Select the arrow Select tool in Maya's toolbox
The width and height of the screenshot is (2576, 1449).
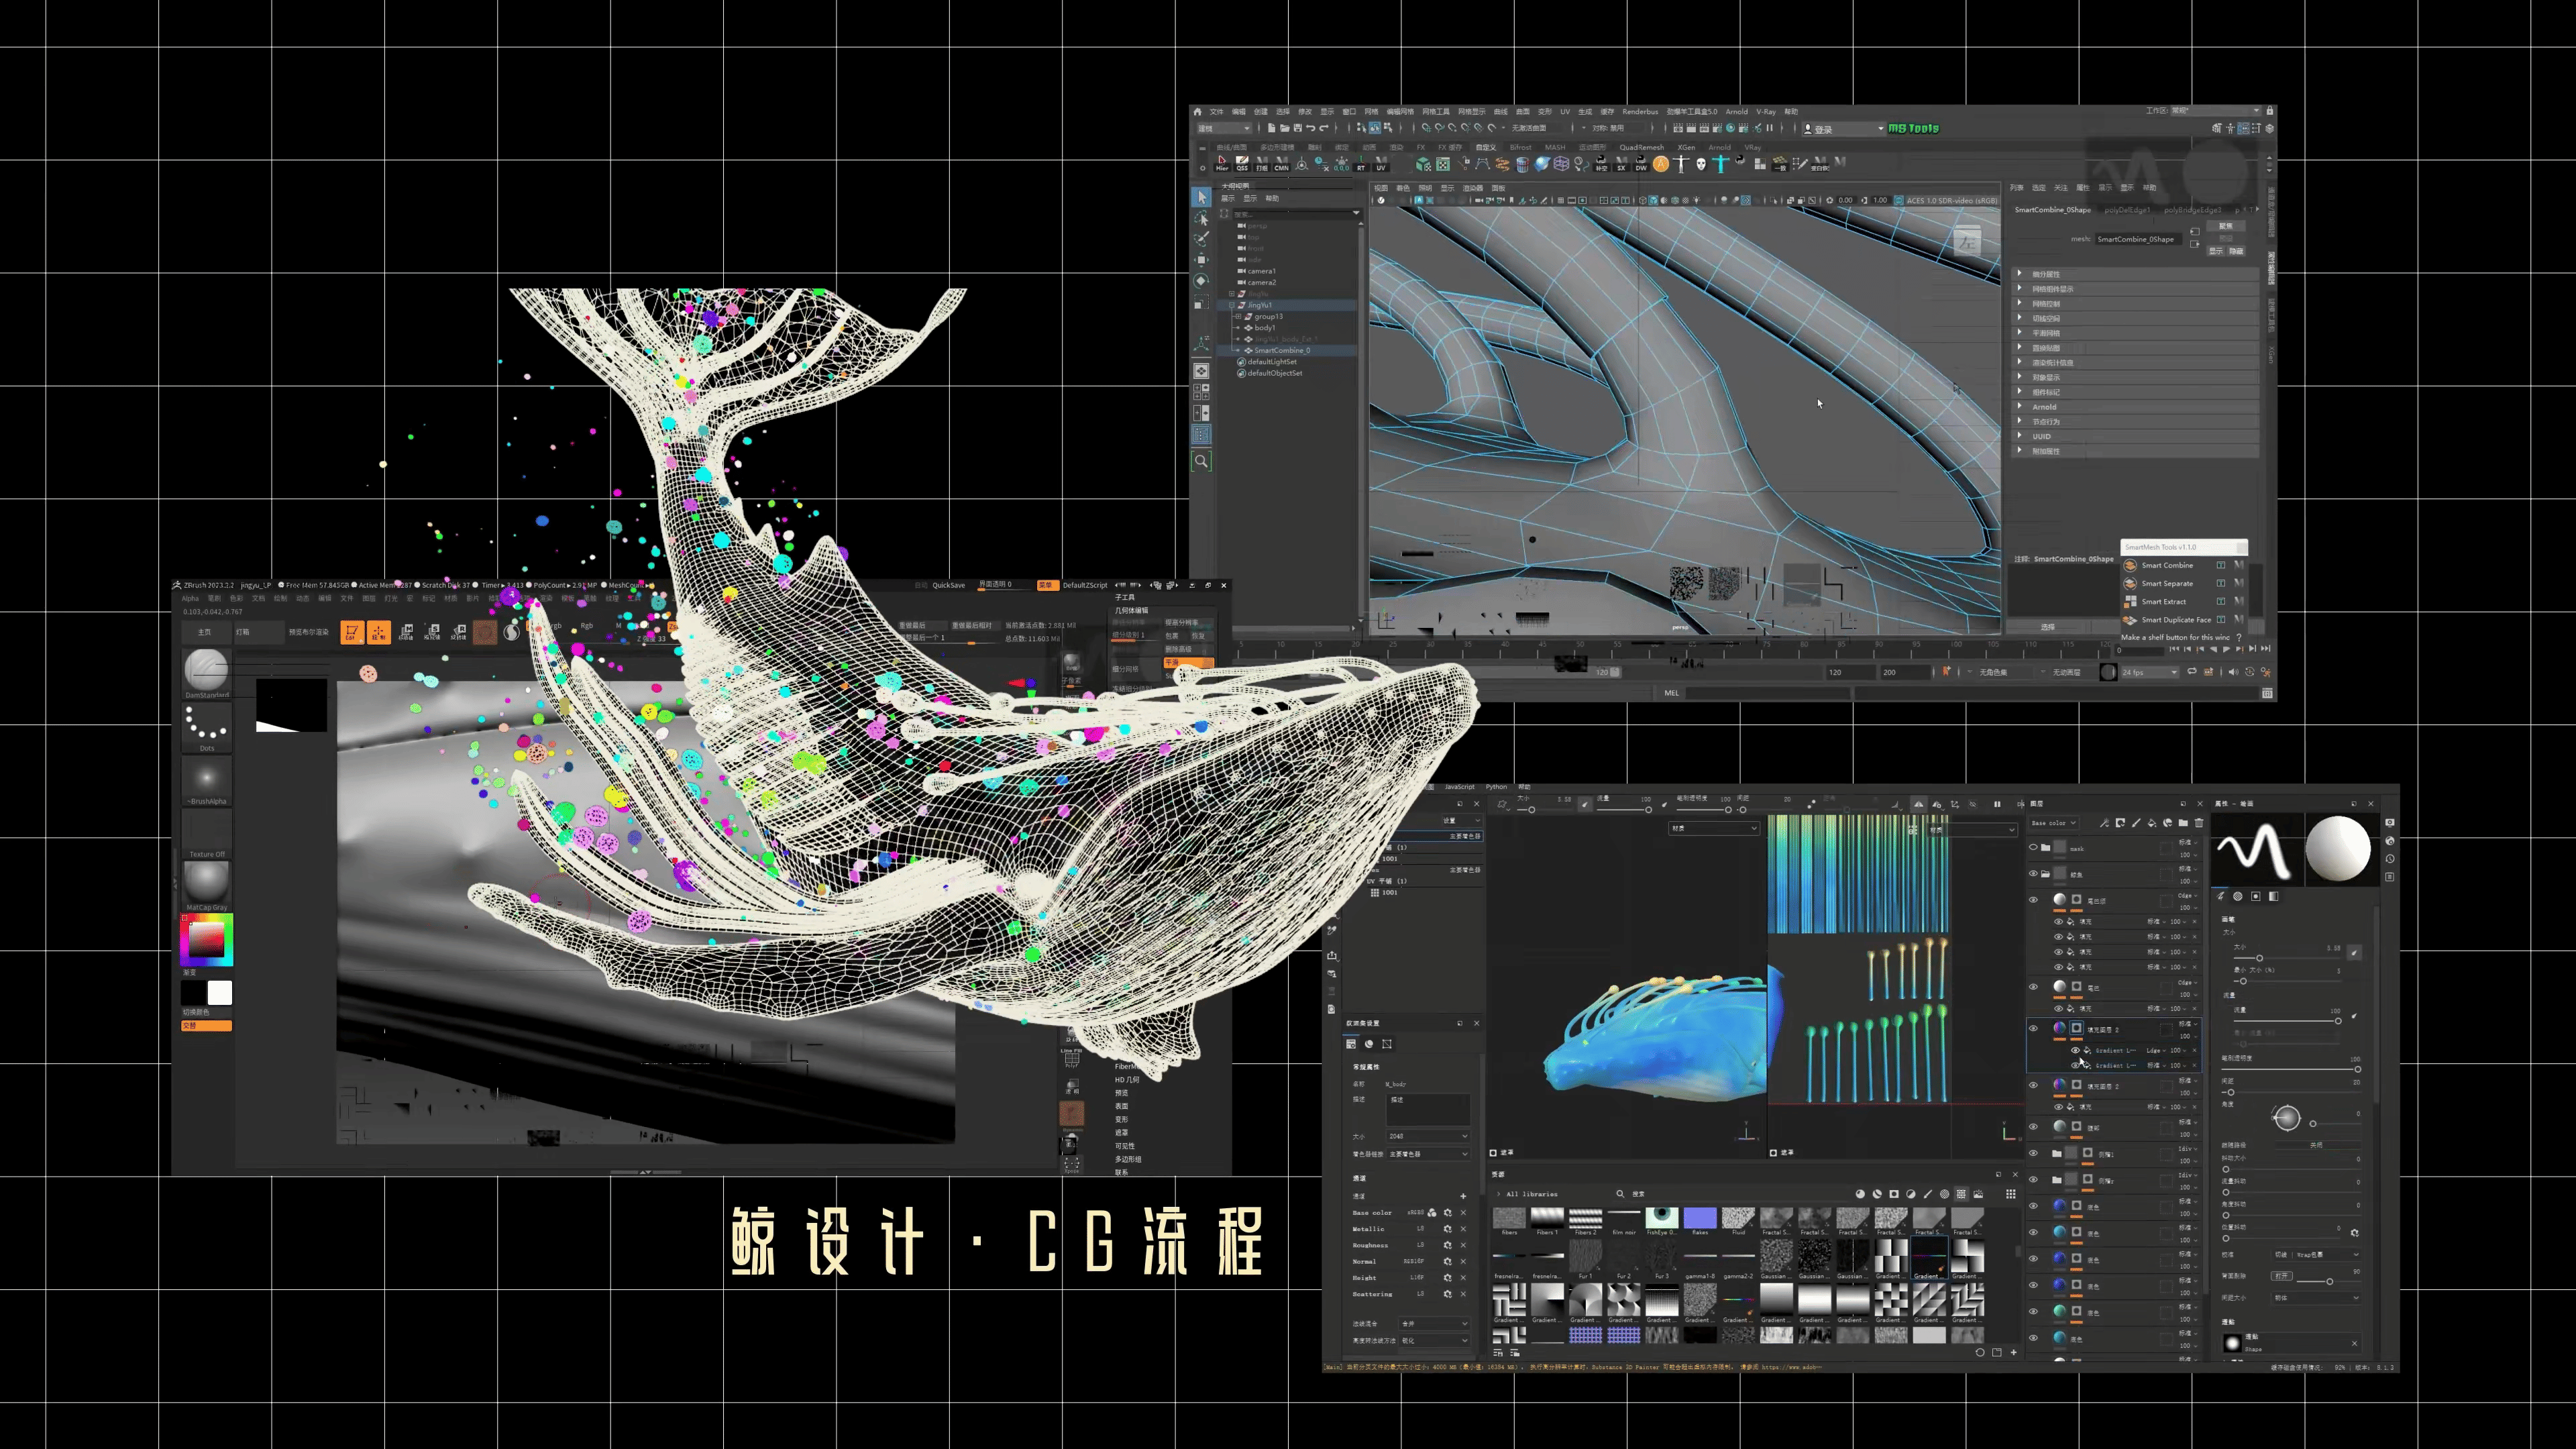[x=1201, y=197]
